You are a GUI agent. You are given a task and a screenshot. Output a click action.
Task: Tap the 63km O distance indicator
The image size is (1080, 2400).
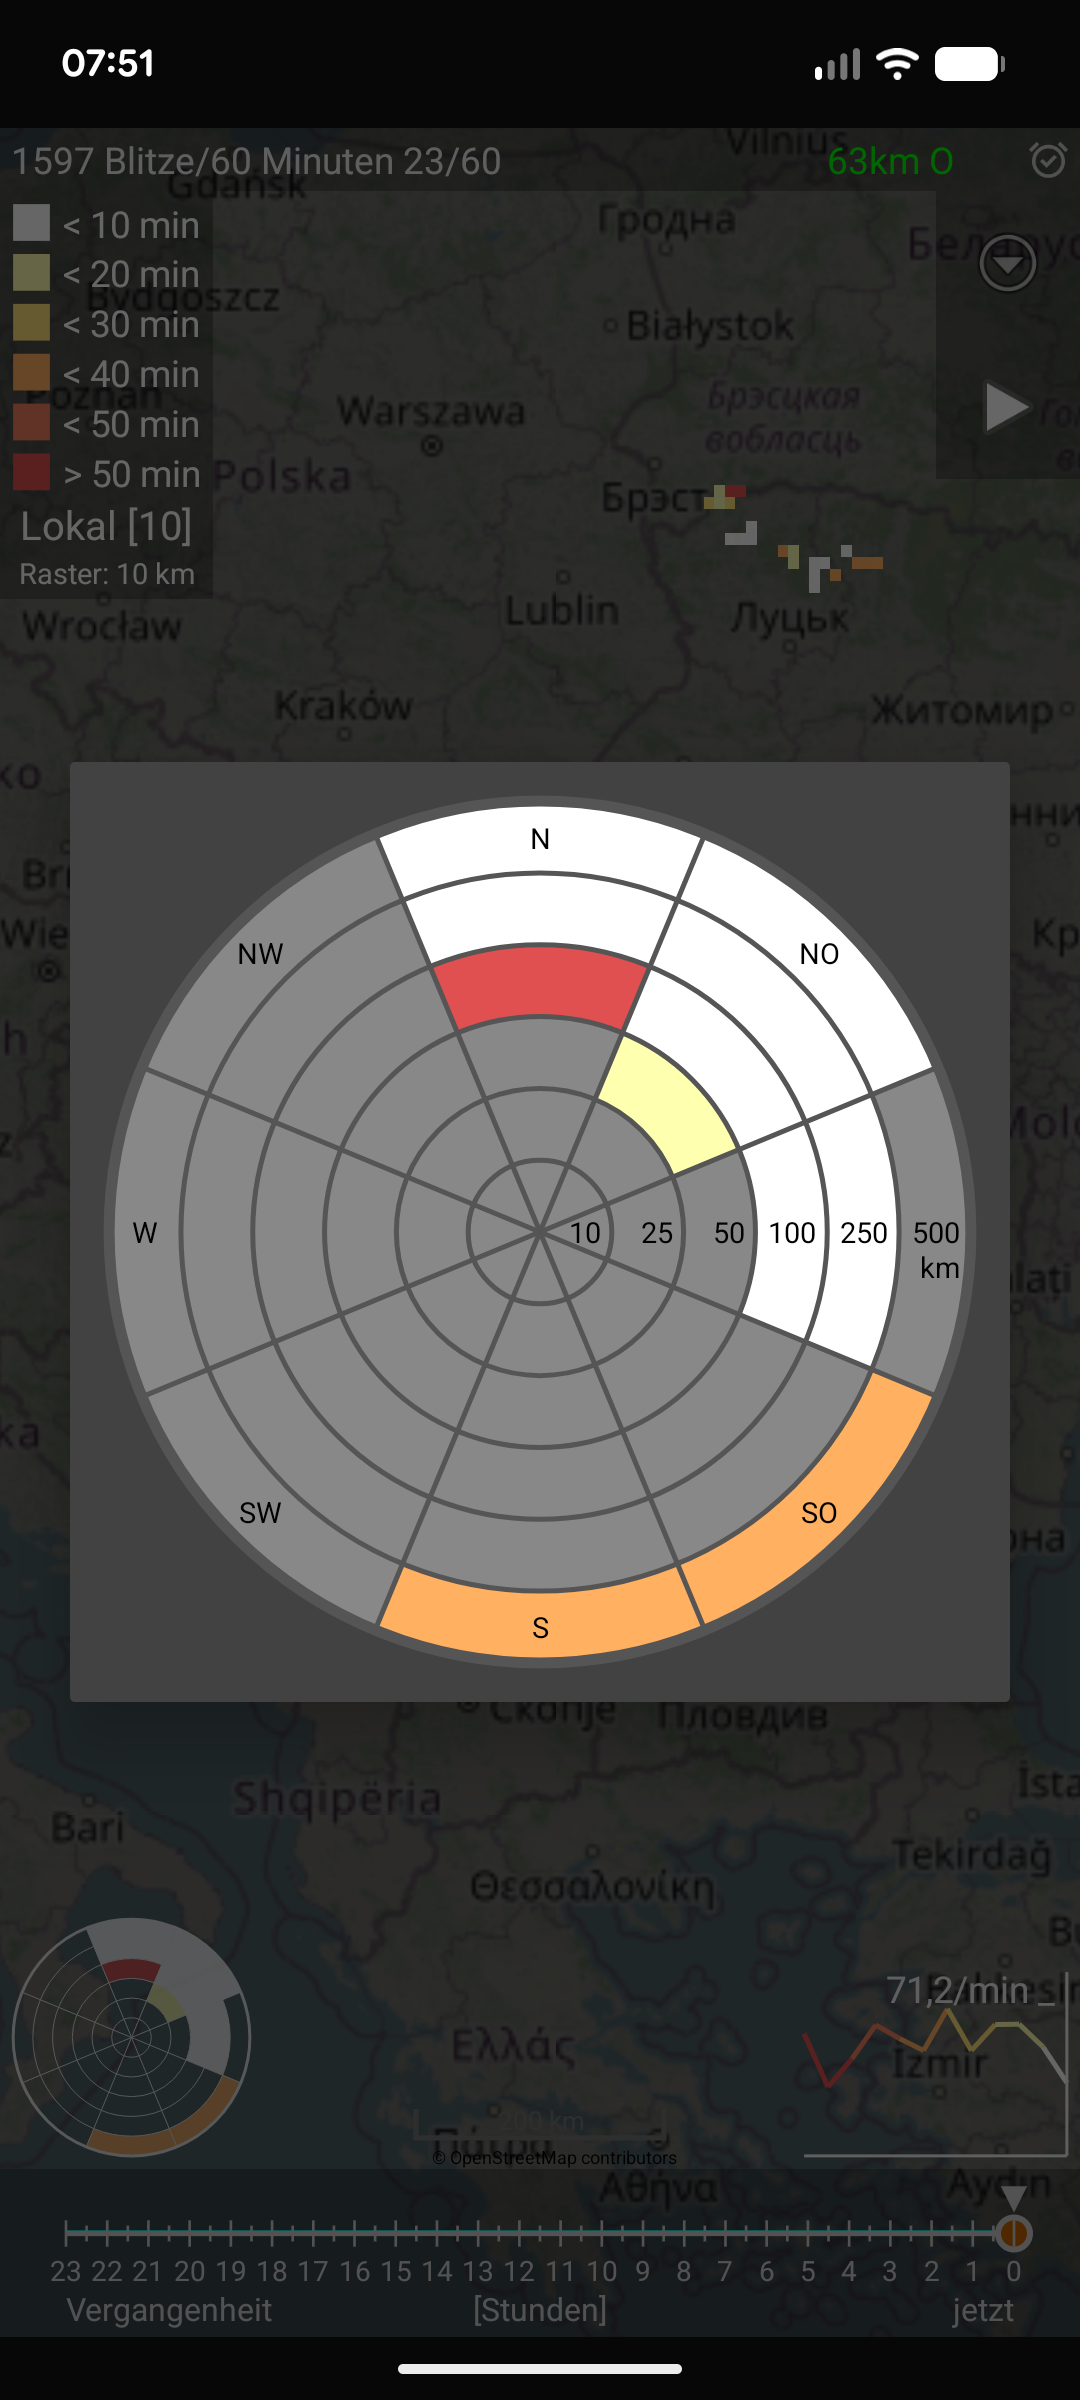pyautogui.click(x=890, y=161)
